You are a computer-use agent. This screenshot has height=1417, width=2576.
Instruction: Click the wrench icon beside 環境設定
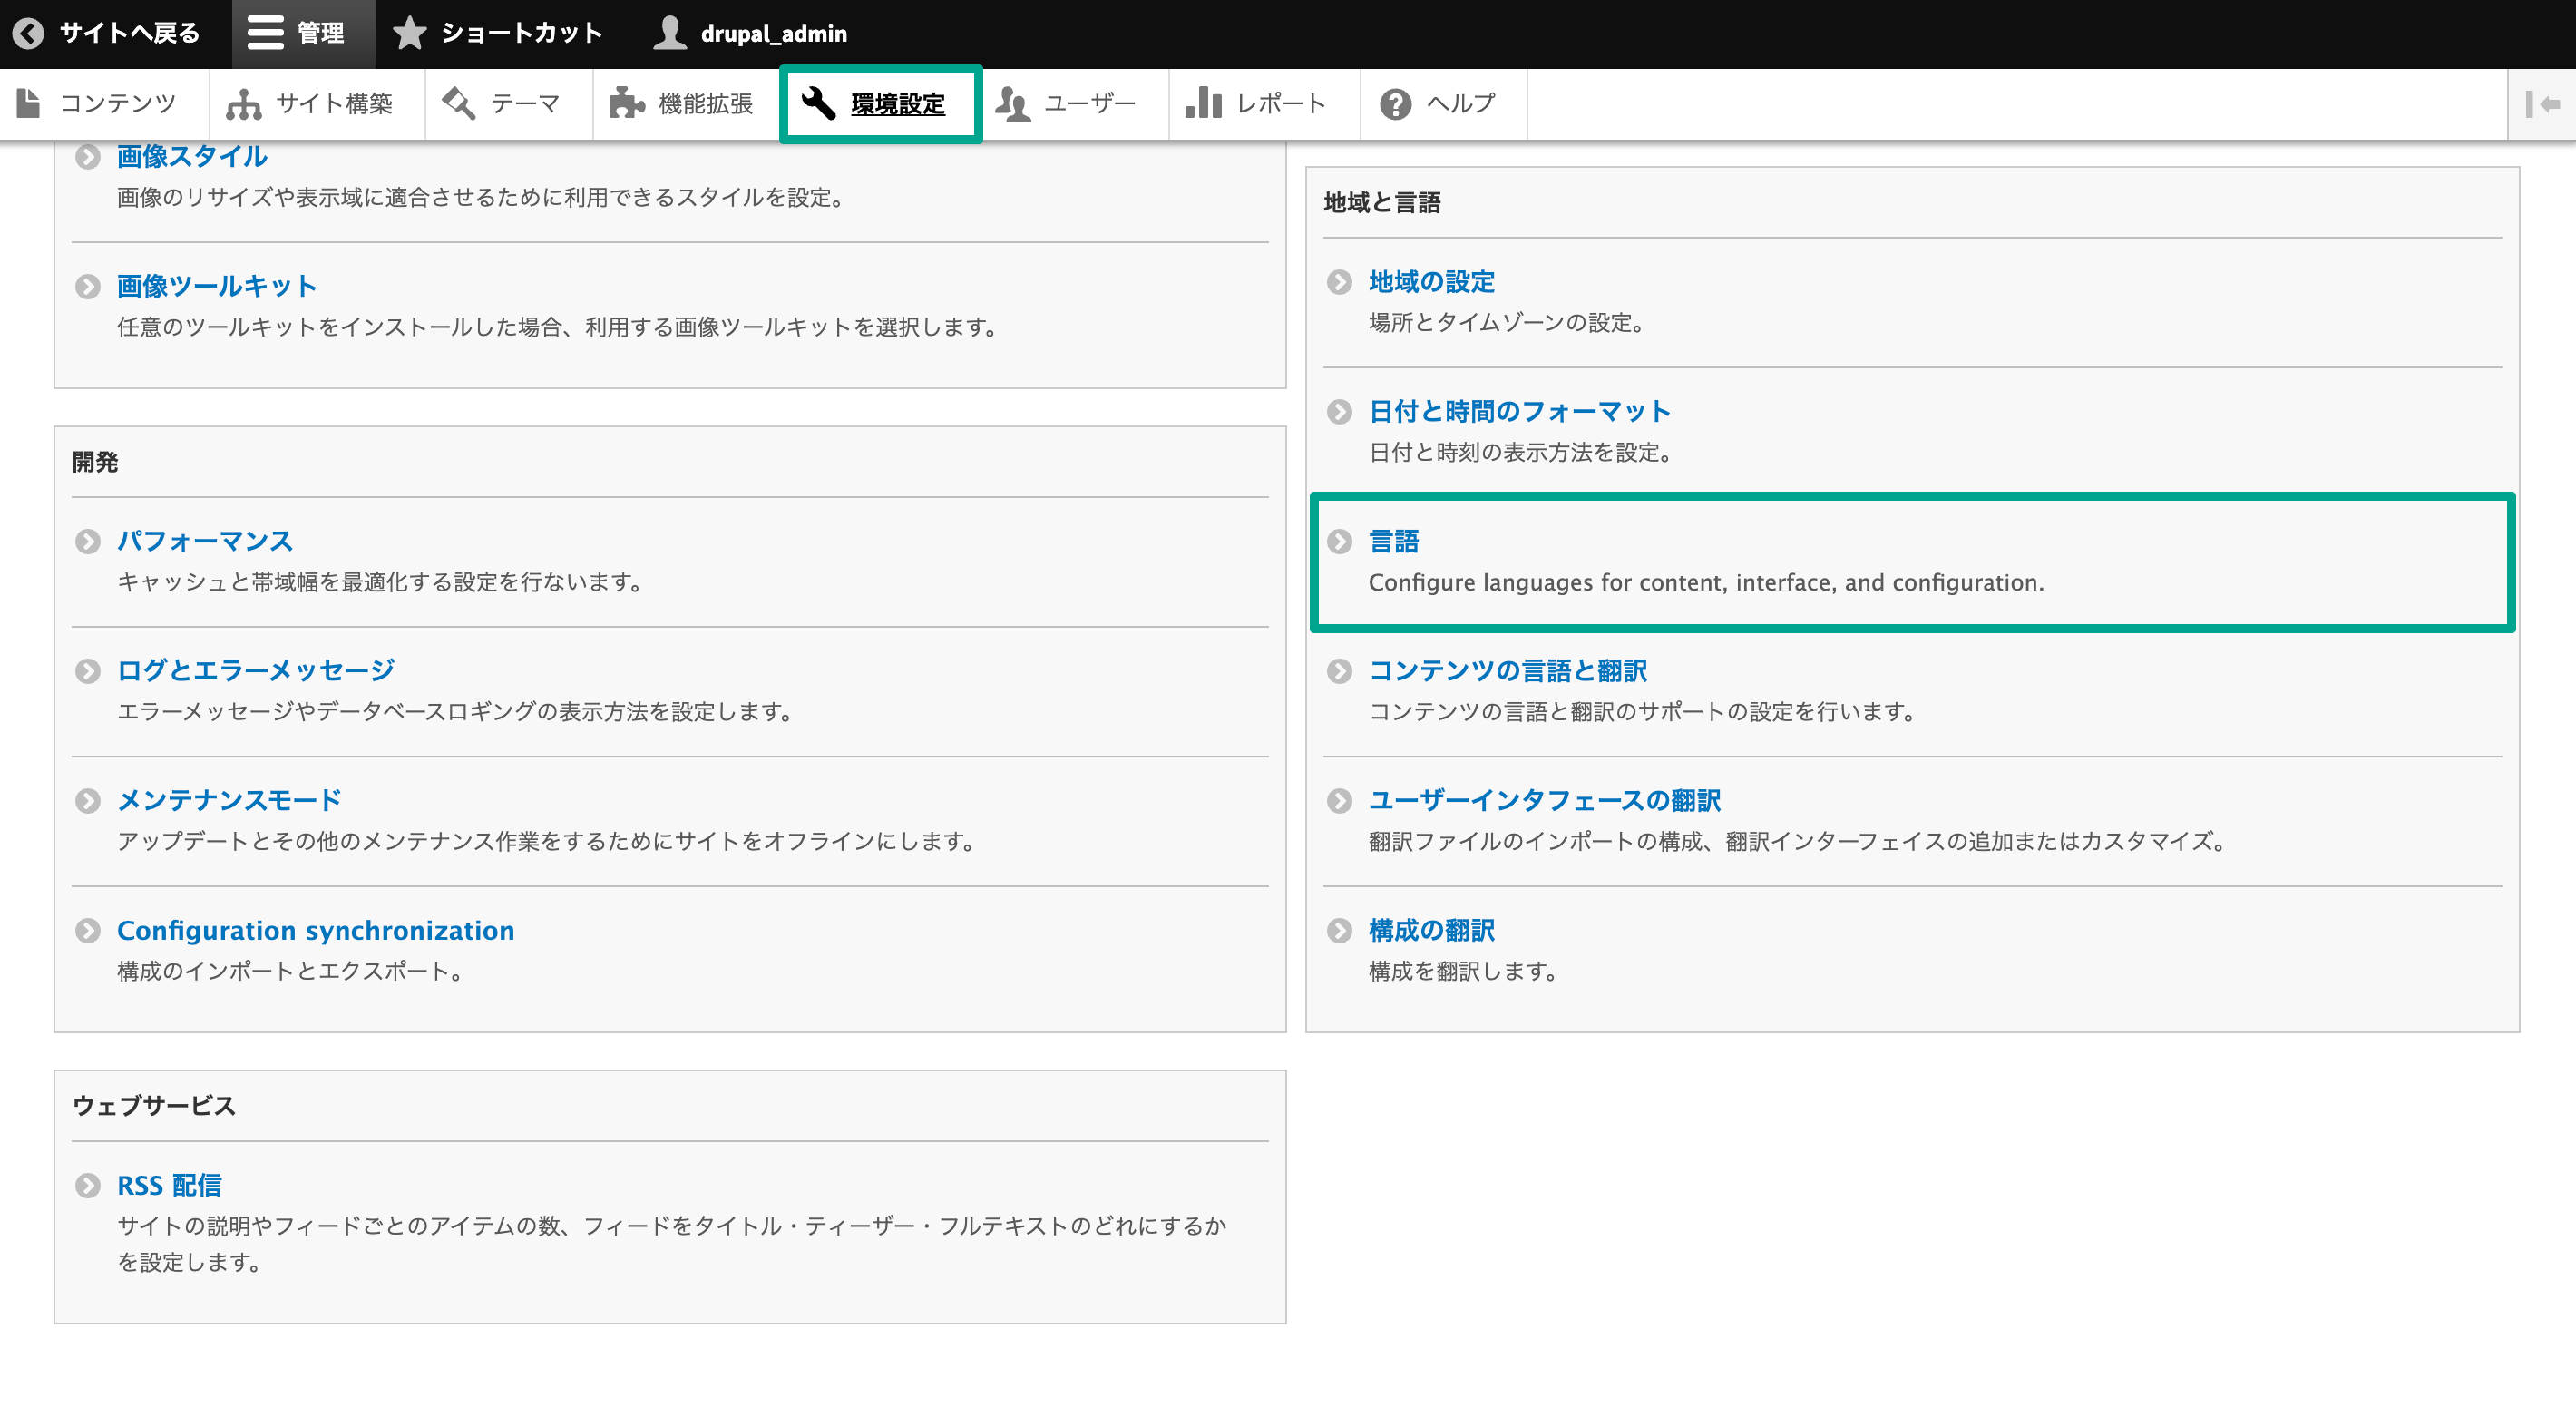pos(818,103)
